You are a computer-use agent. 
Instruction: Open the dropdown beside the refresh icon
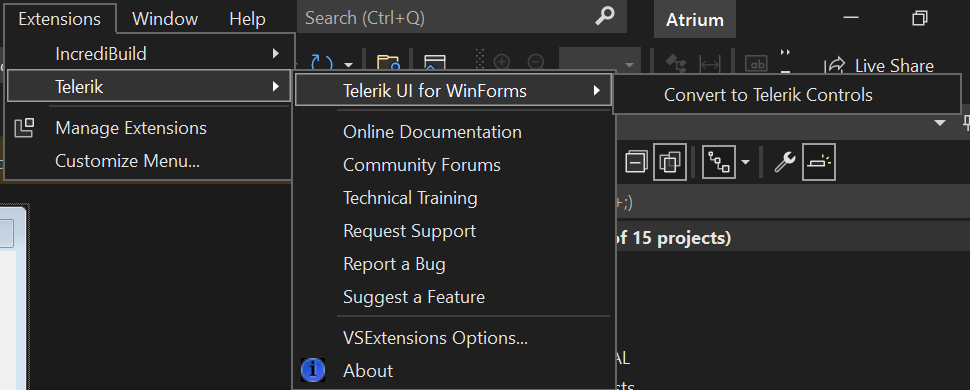348,64
